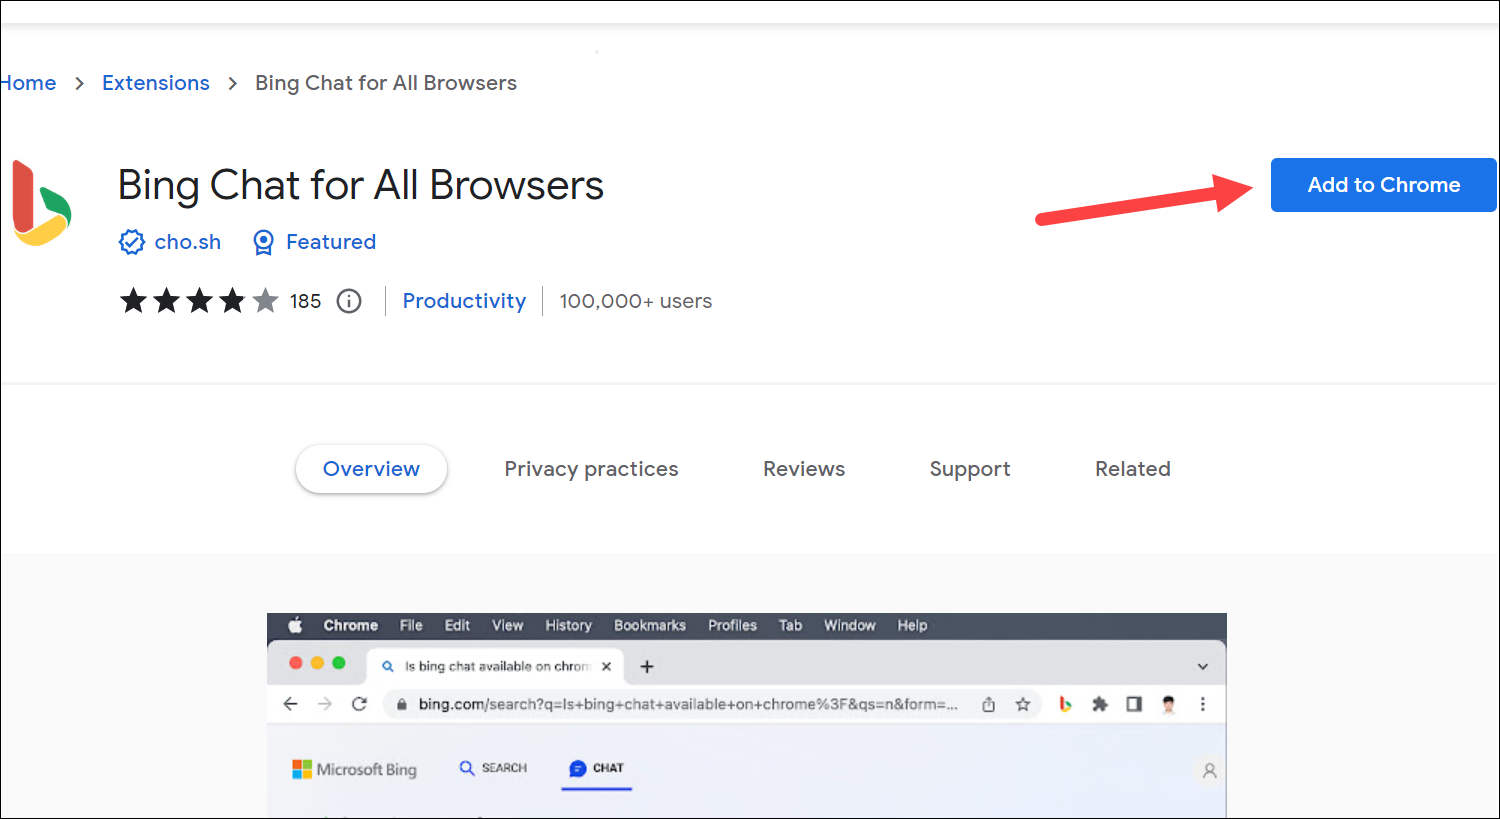
Task: Open Edit menu in preview menu bar
Action: point(457,625)
